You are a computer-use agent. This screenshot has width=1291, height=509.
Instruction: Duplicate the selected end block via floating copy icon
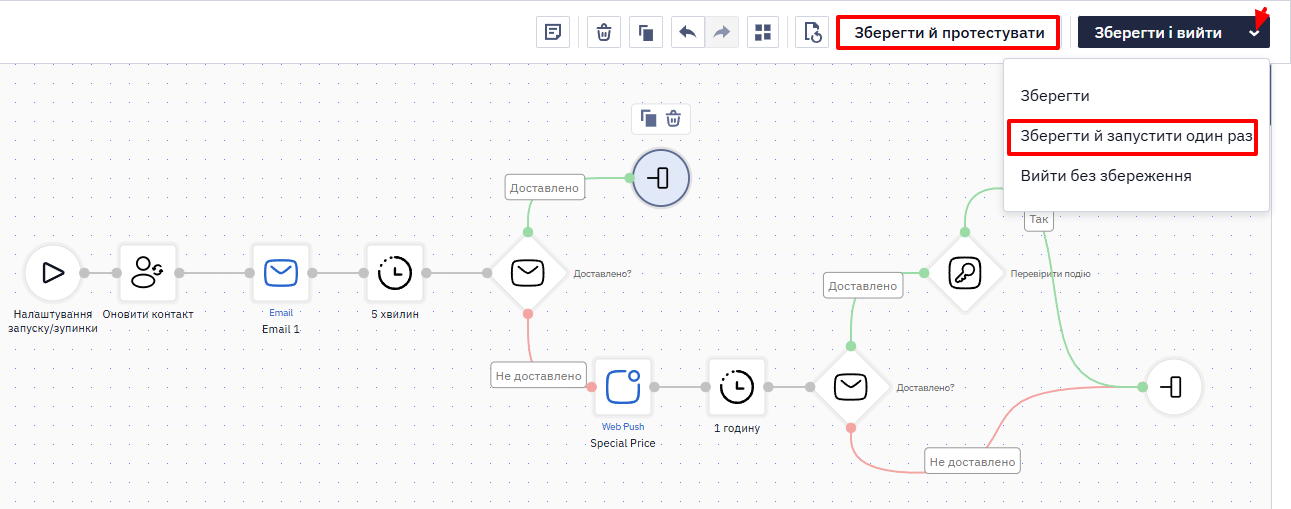click(x=648, y=119)
